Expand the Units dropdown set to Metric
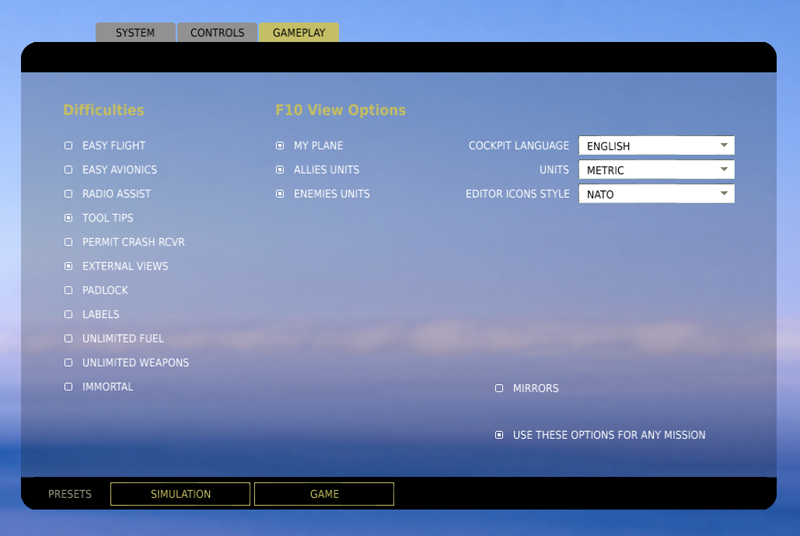 656,170
